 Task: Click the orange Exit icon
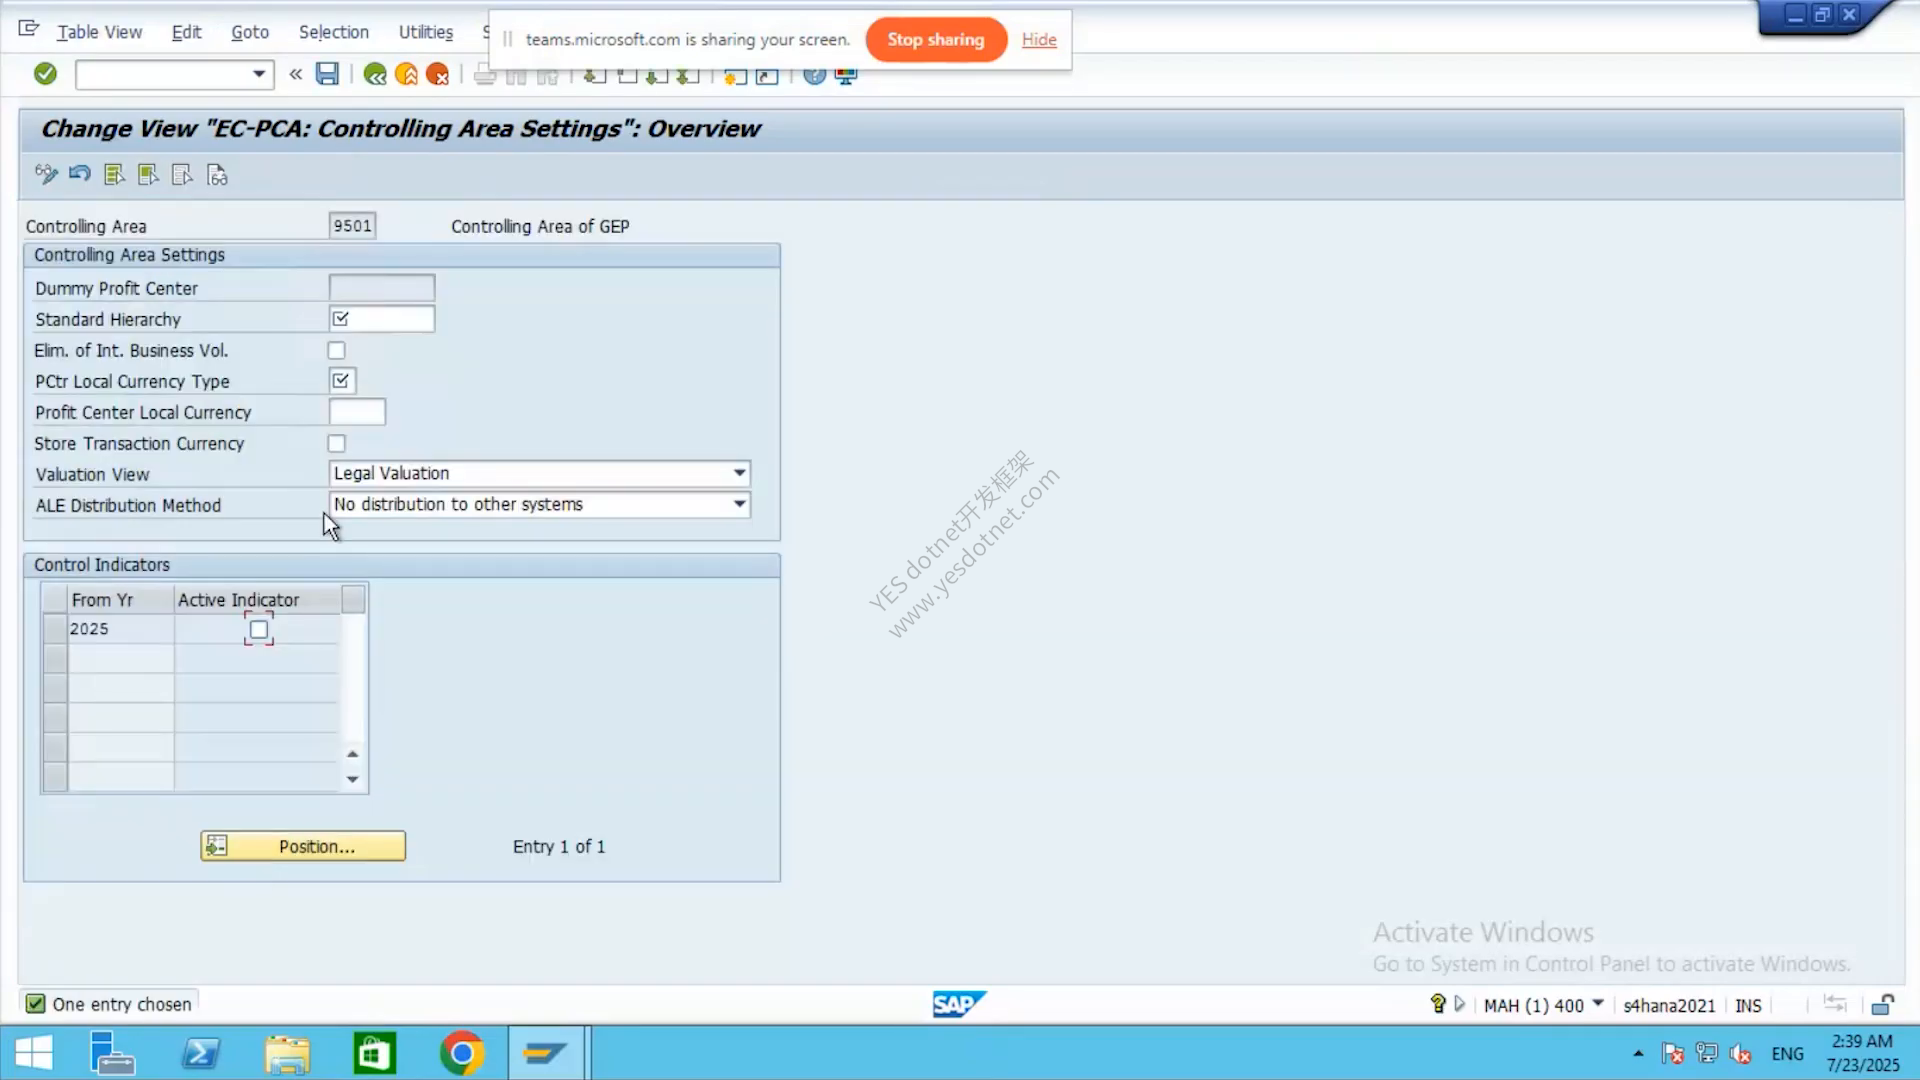pos(406,74)
